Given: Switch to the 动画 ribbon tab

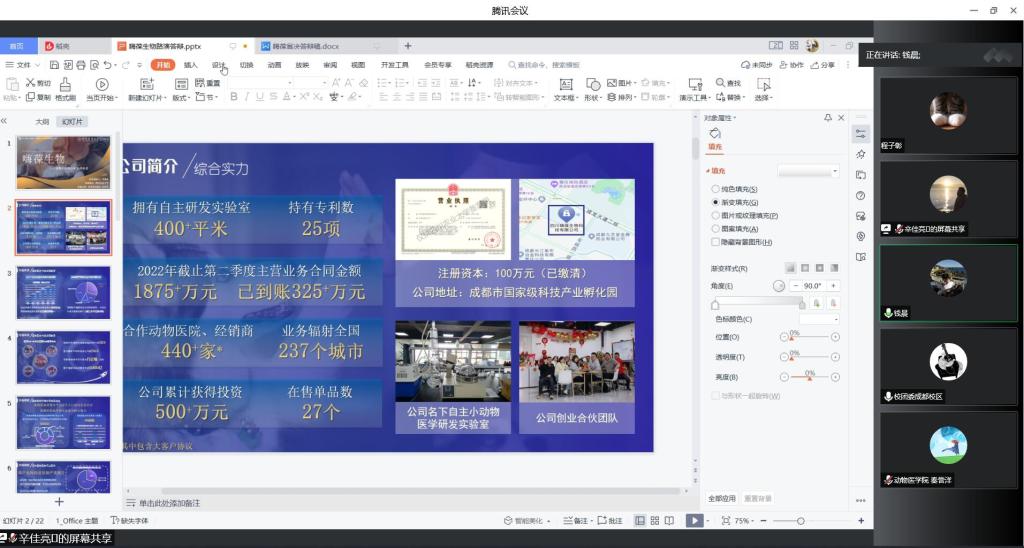Looking at the screenshot, I should tap(274, 65).
